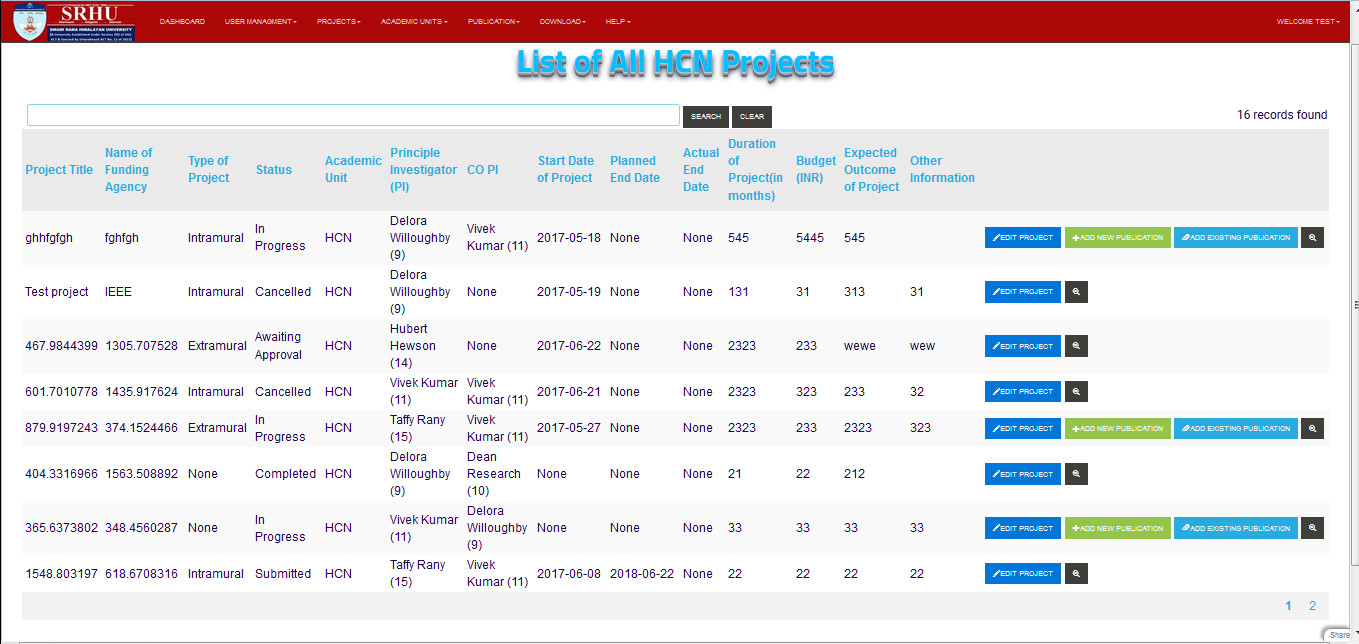Image resolution: width=1359 pixels, height=644 pixels.
Task: Go to page 2 of results
Action: (1312, 606)
